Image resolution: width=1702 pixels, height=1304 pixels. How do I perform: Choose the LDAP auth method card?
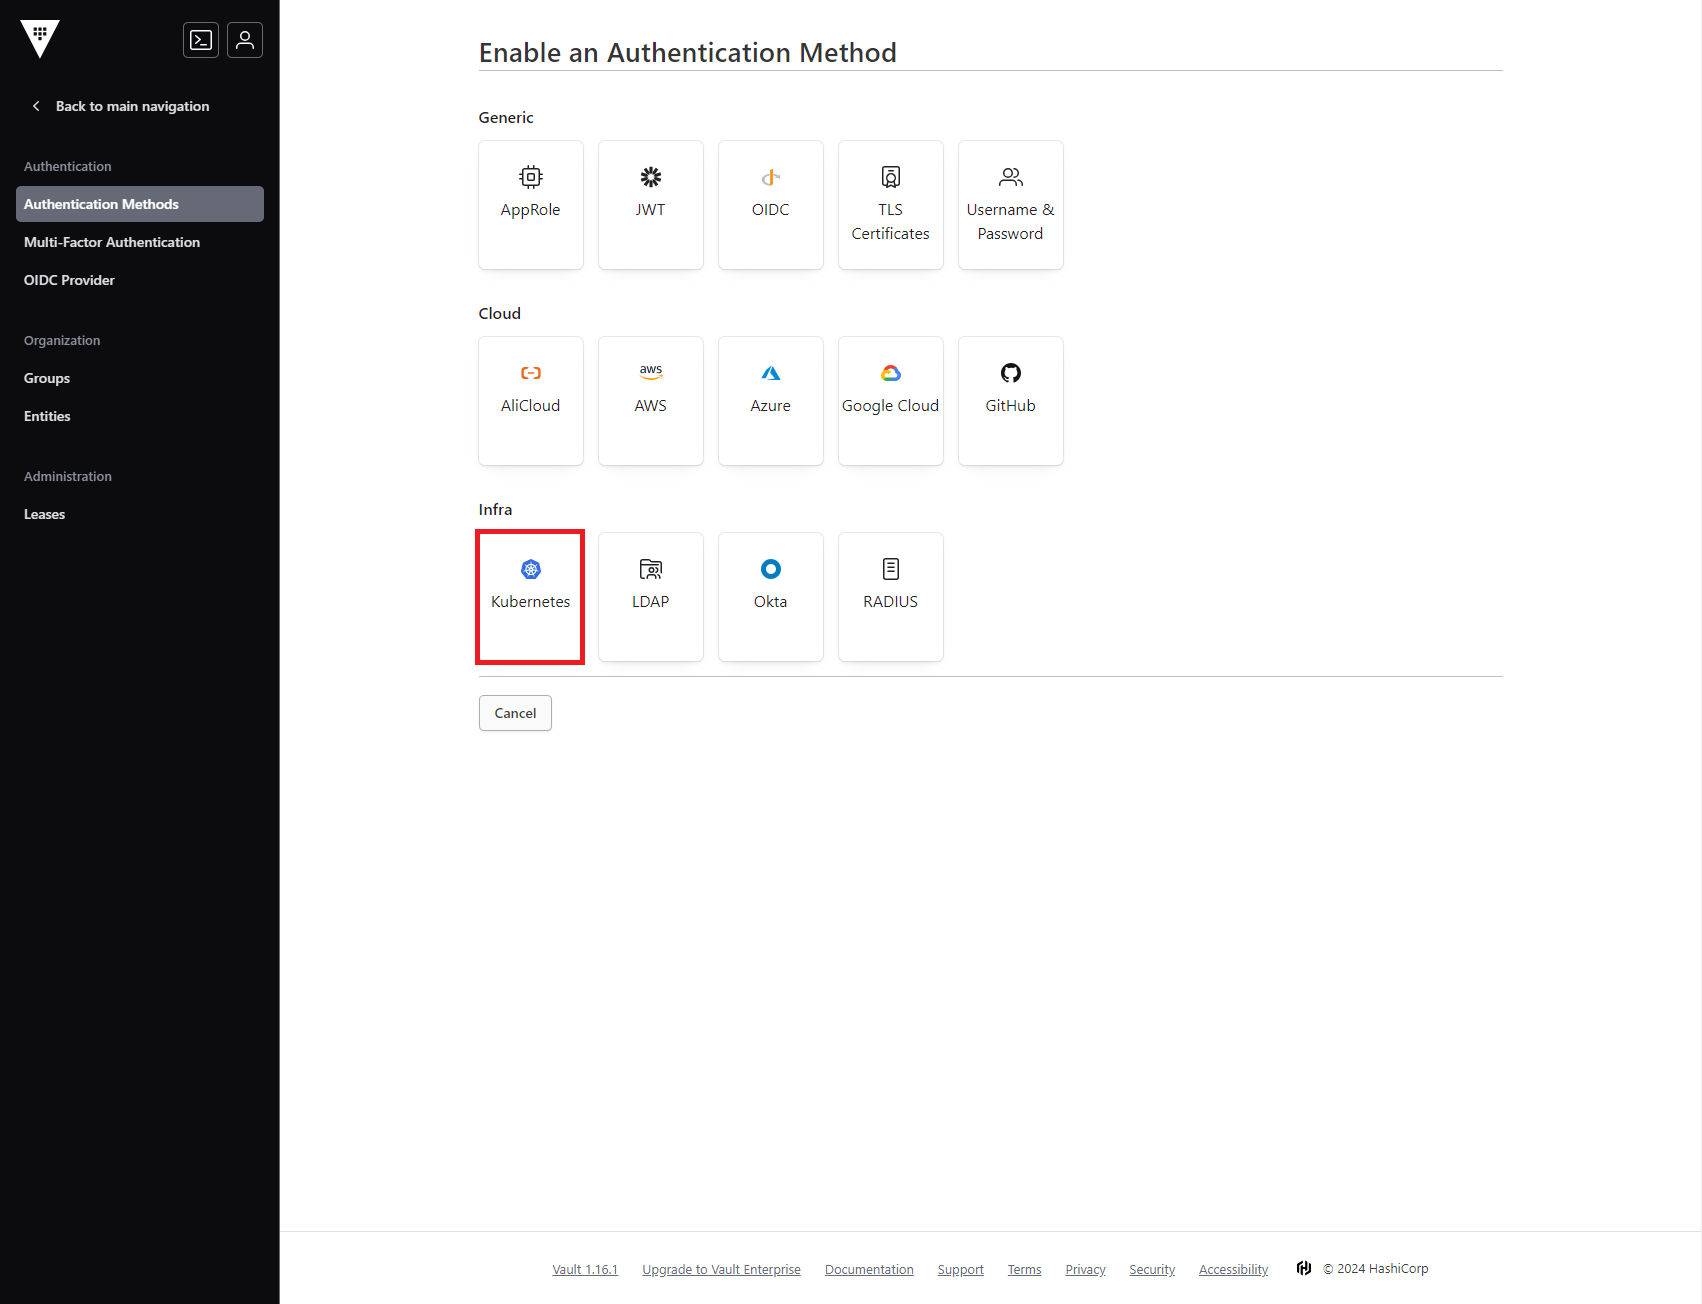pyautogui.click(x=651, y=597)
